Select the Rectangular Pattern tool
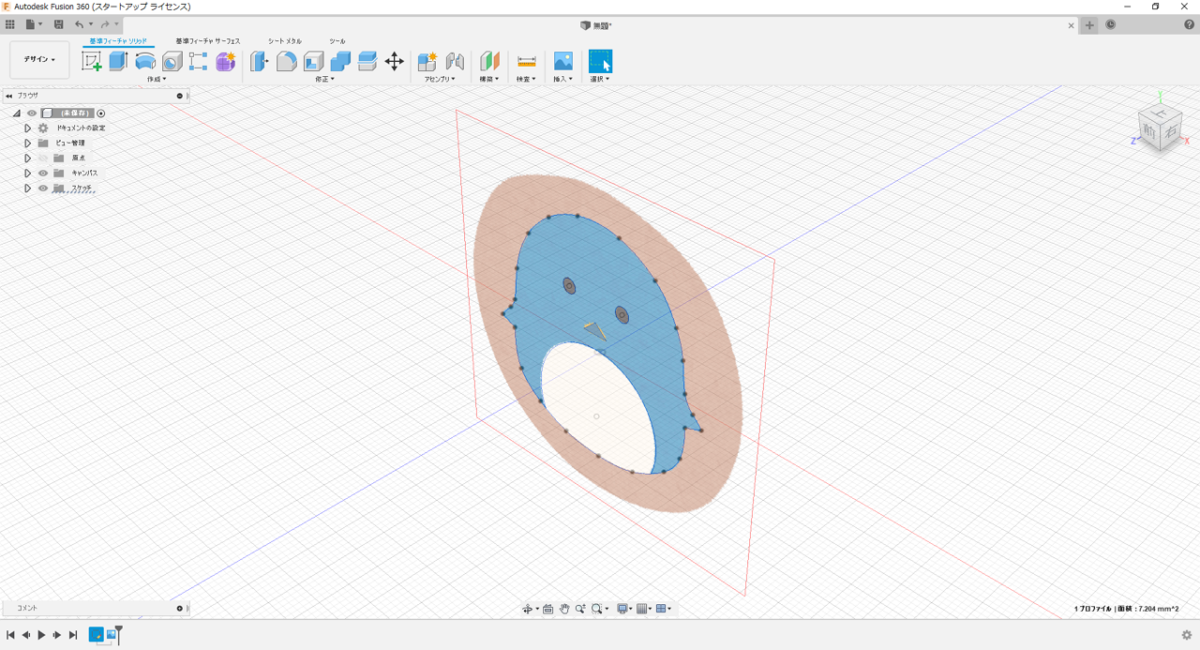Viewport: 1200px width, 650px height. [x=199, y=61]
